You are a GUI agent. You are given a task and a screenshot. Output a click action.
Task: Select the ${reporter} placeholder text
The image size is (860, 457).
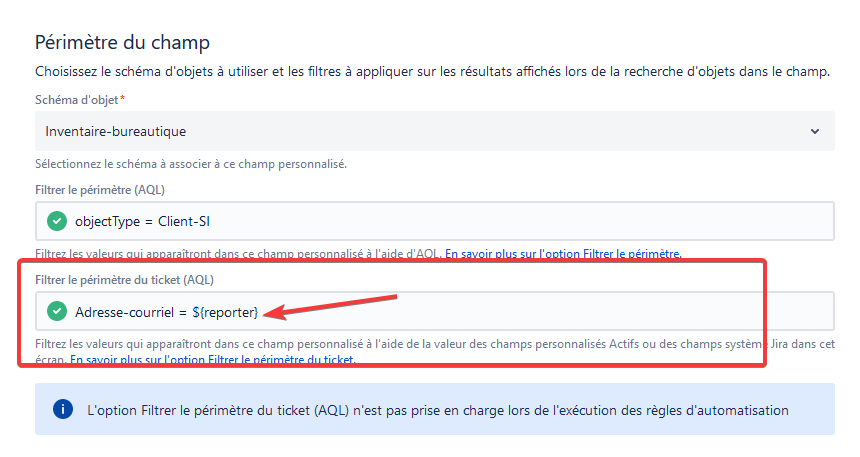coord(225,312)
